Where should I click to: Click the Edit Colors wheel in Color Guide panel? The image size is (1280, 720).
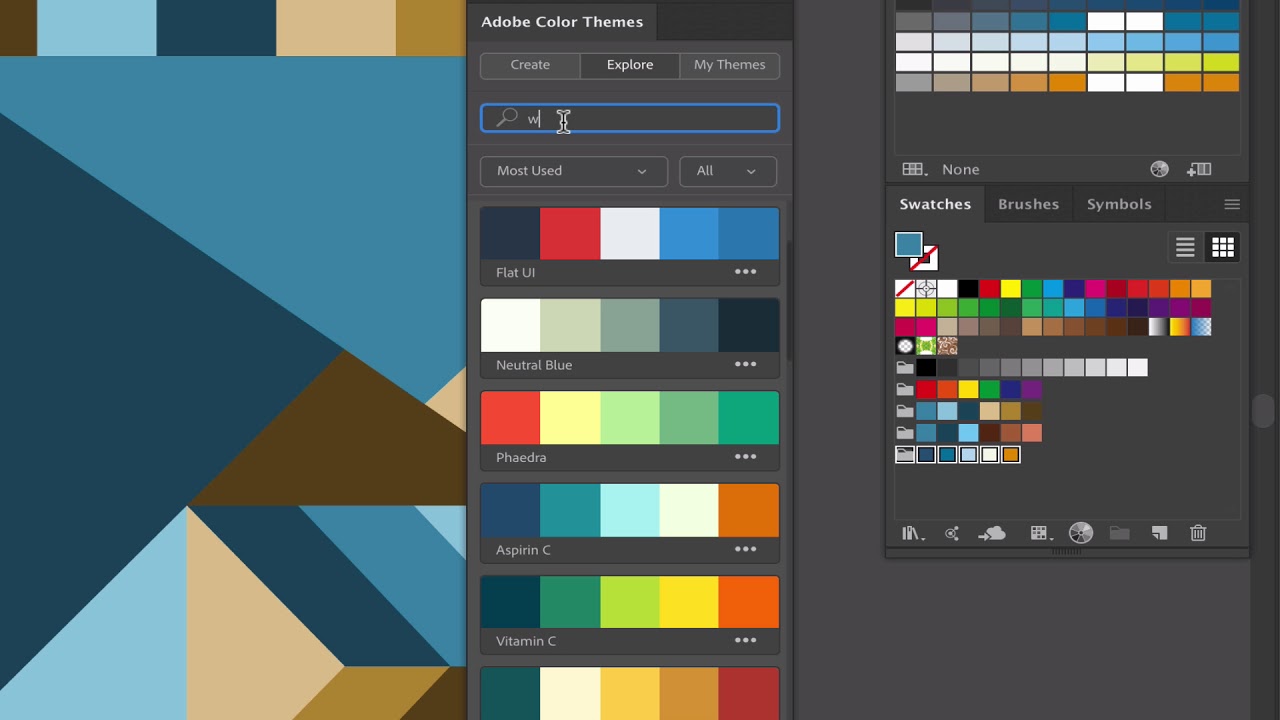click(1159, 170)
